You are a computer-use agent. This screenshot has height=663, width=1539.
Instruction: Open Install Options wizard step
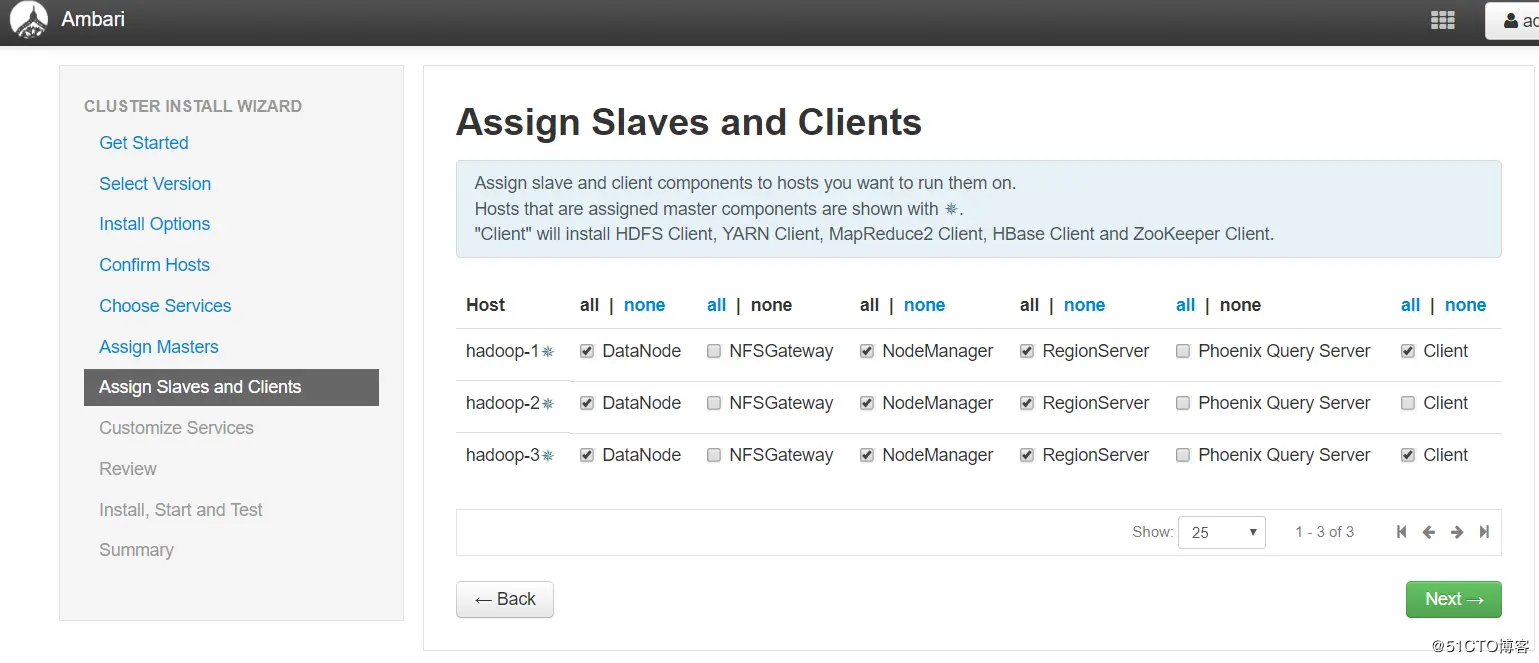click(x=155, y=224)
